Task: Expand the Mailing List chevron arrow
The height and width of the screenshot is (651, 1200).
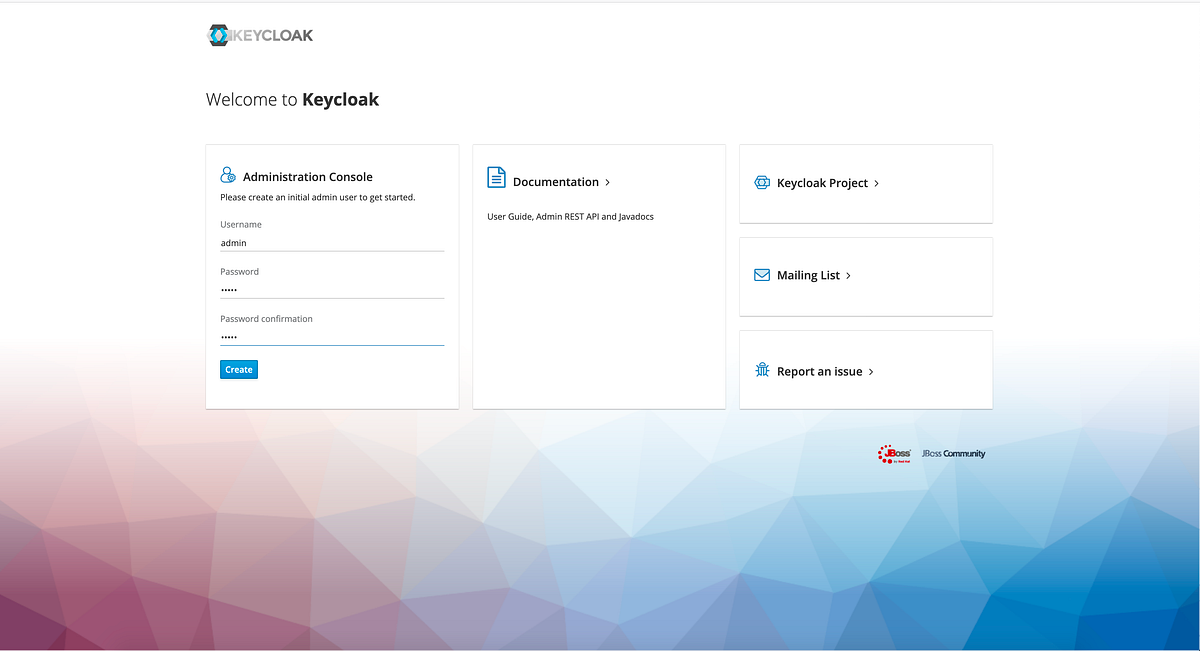Action: pyautogui.click(x=850, y=275)
